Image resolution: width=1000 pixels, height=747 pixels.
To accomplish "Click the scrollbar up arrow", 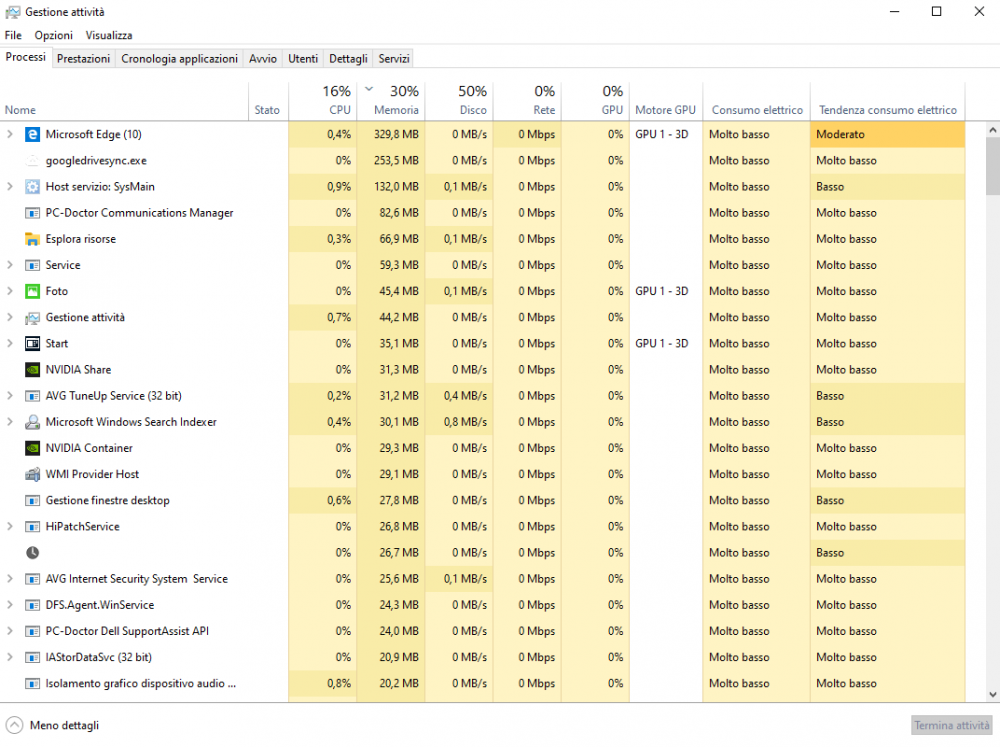I will tap(992, 129).
